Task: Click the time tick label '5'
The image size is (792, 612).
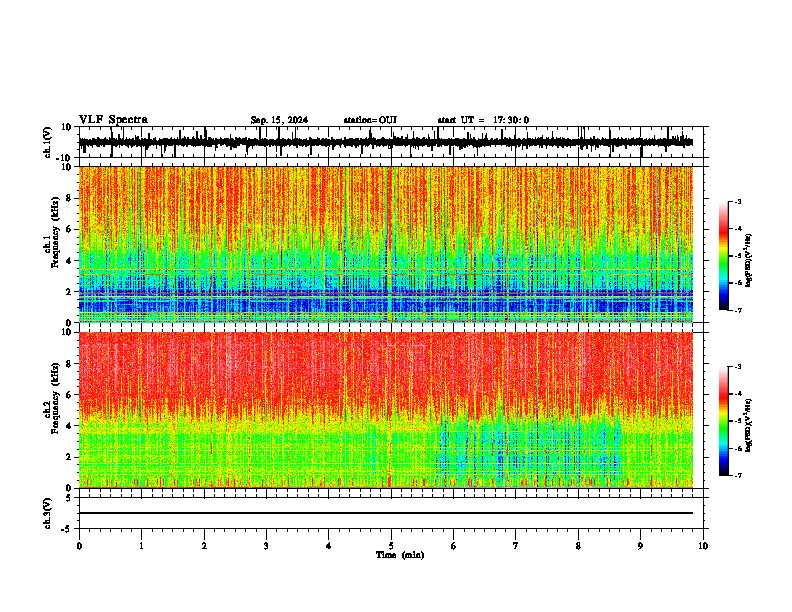Action: 391,546
